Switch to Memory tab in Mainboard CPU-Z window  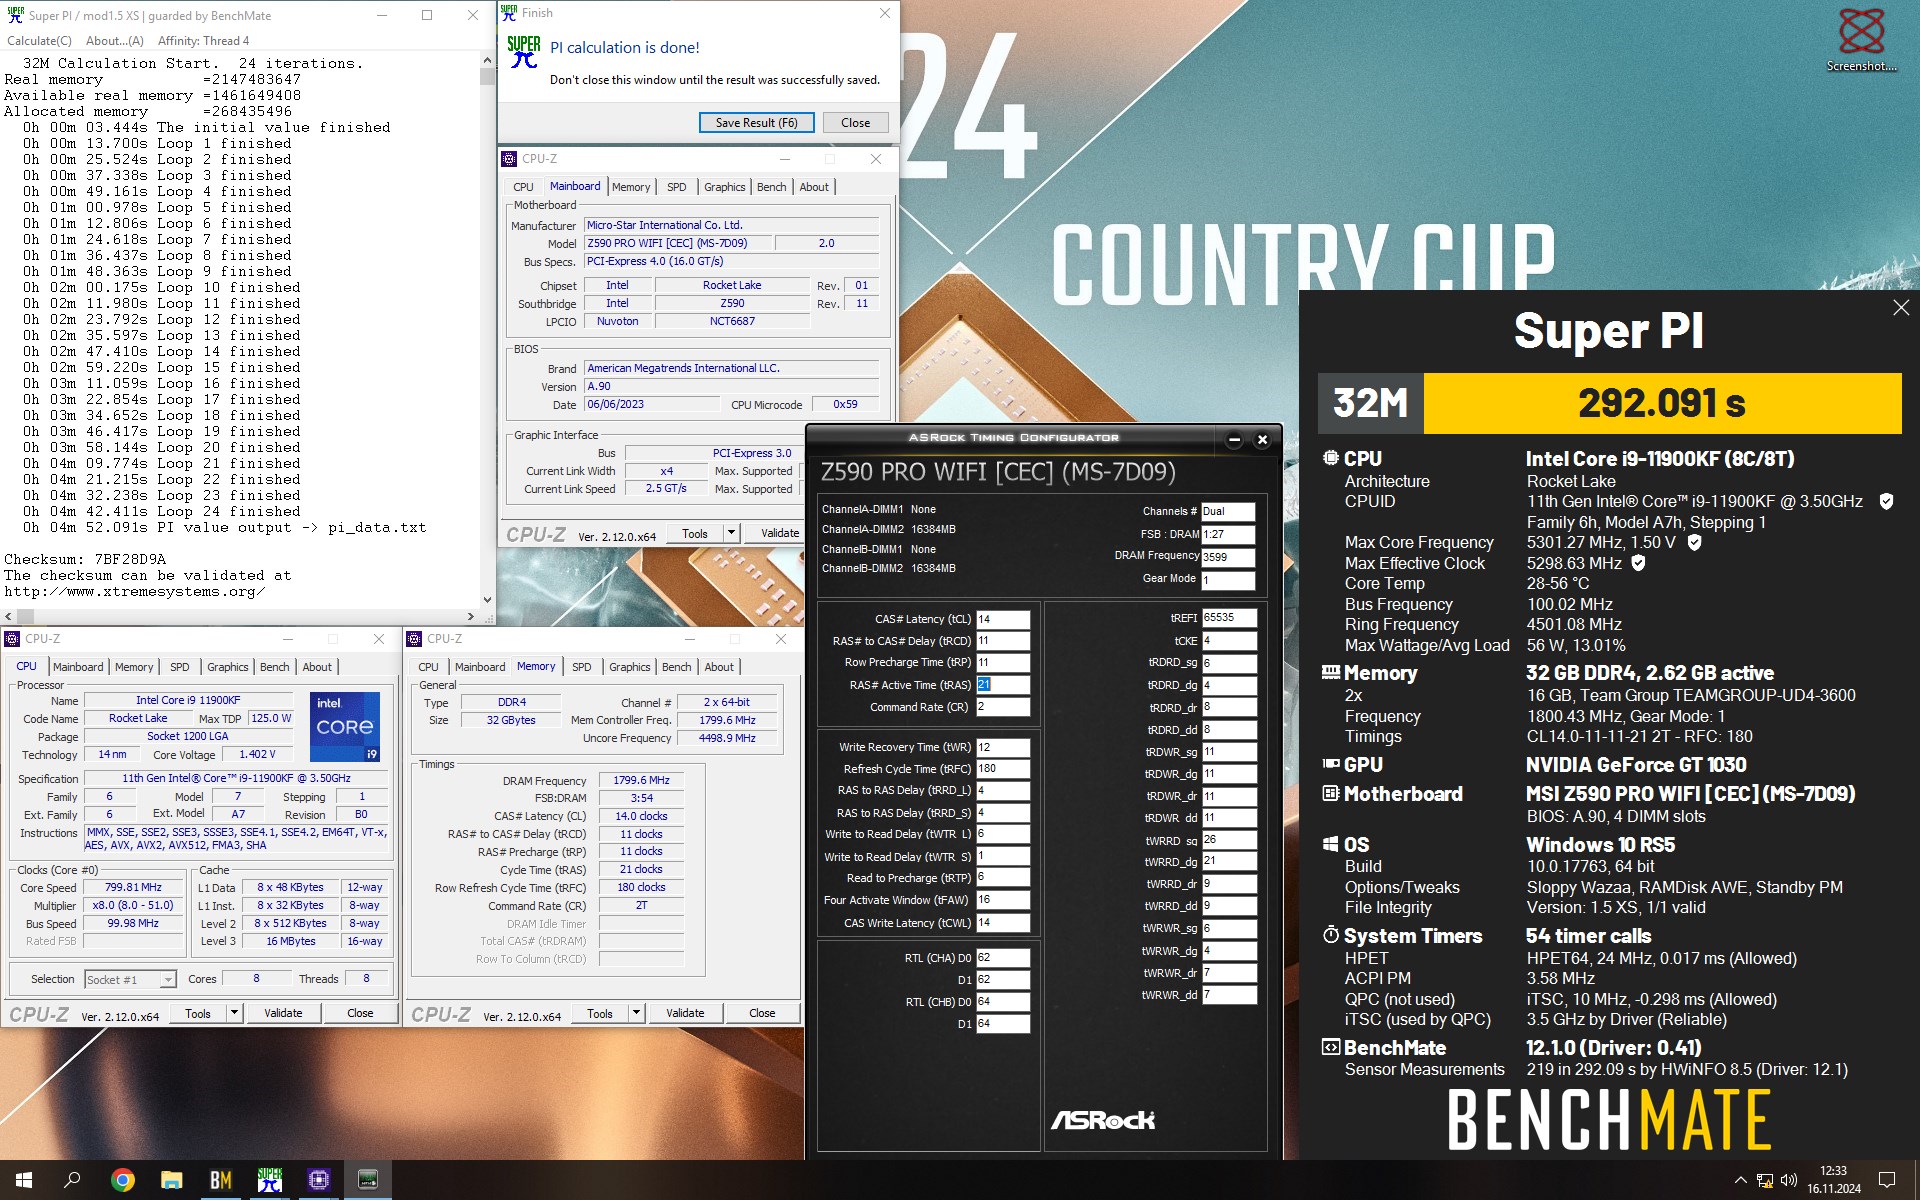coord(631,187)
